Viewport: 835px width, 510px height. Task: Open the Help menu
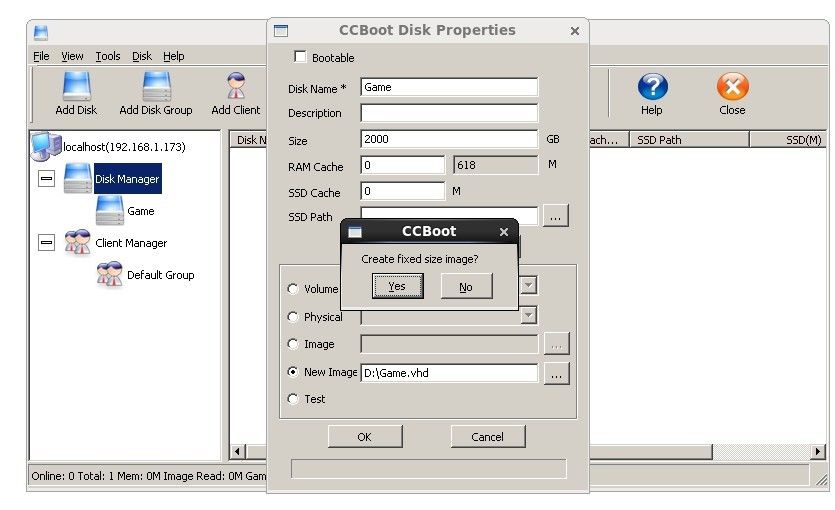[x=174, y=56]
